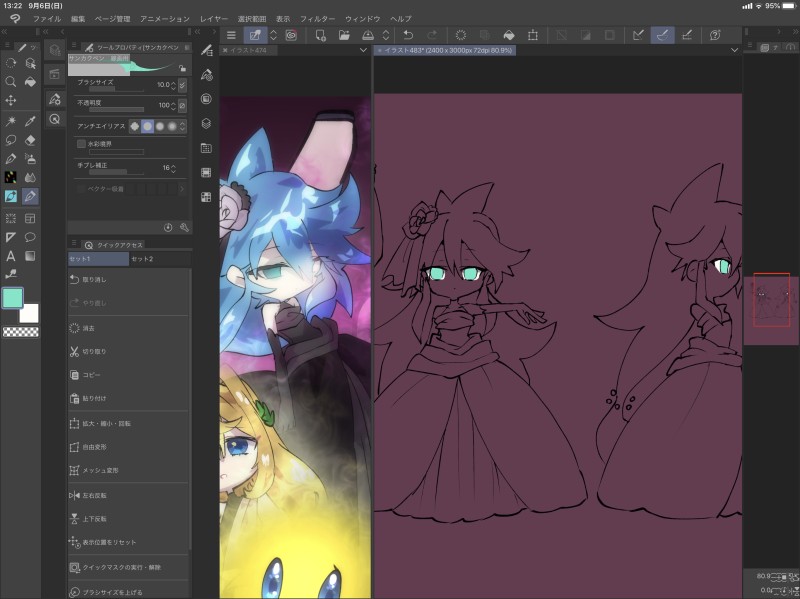The height and width of the screenshot is (599, 800).
Task: Select the eyedropper tool in the toolbox
Action: click(x=30, y=121)
